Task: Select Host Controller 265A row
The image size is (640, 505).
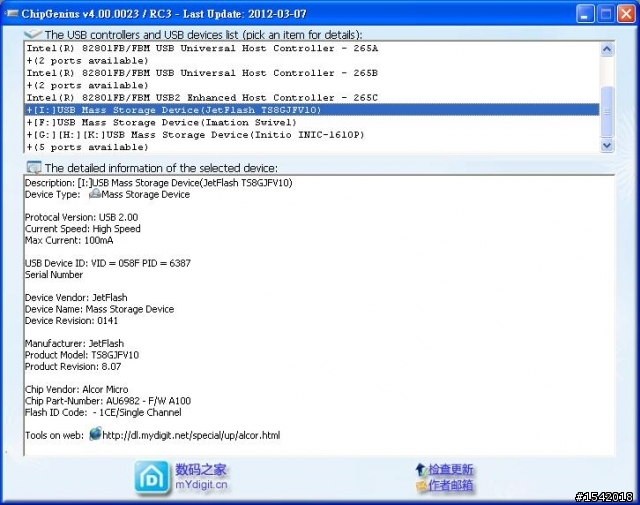Action: (312, 48)
